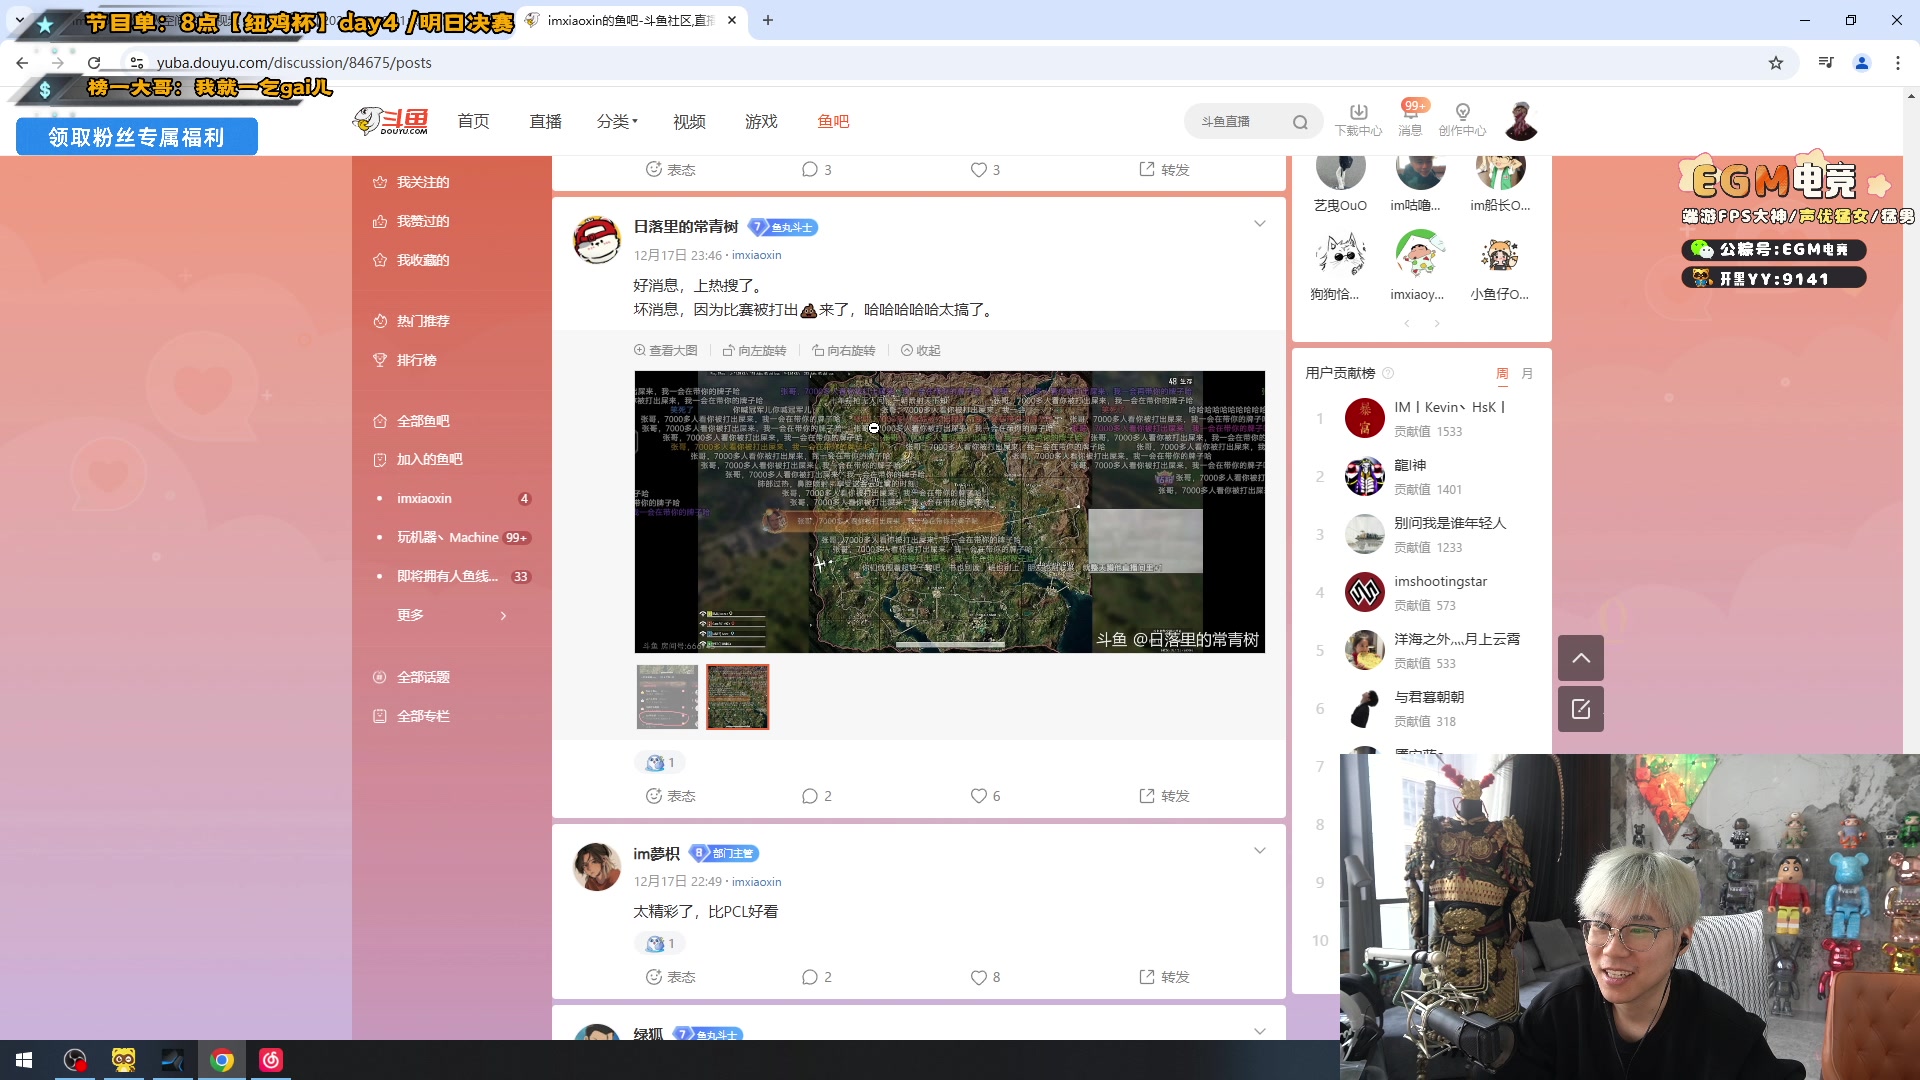Rotate the image left with 向左旋转

pos(755,350)
